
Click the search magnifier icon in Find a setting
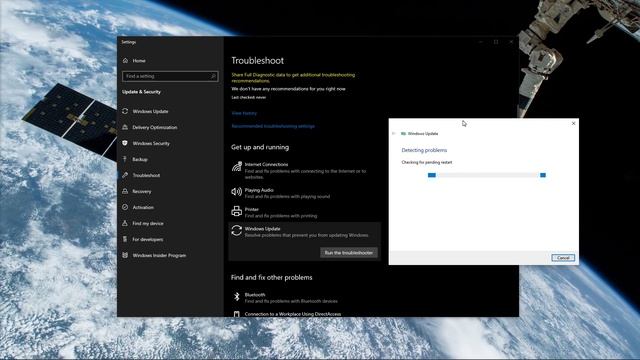coord(213,76)
